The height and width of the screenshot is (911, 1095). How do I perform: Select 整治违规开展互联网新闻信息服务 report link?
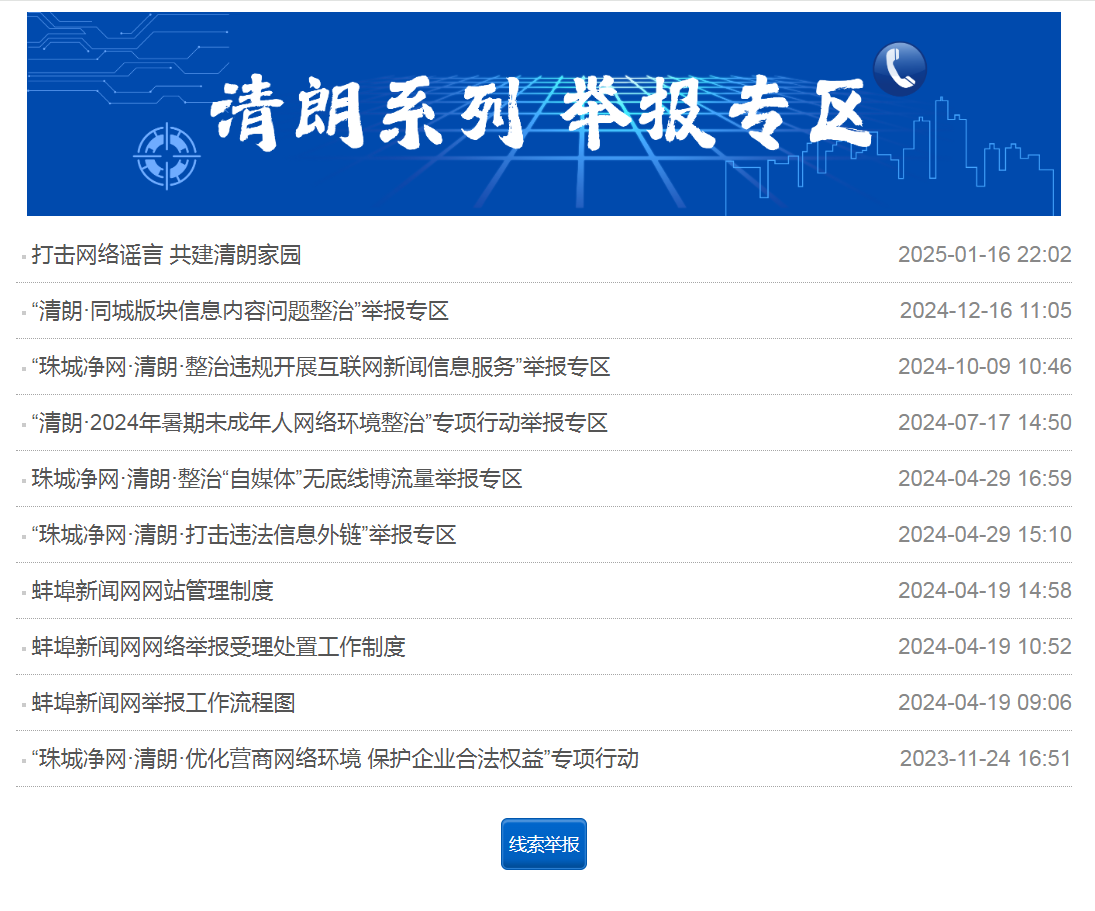[x=320, y=367]
